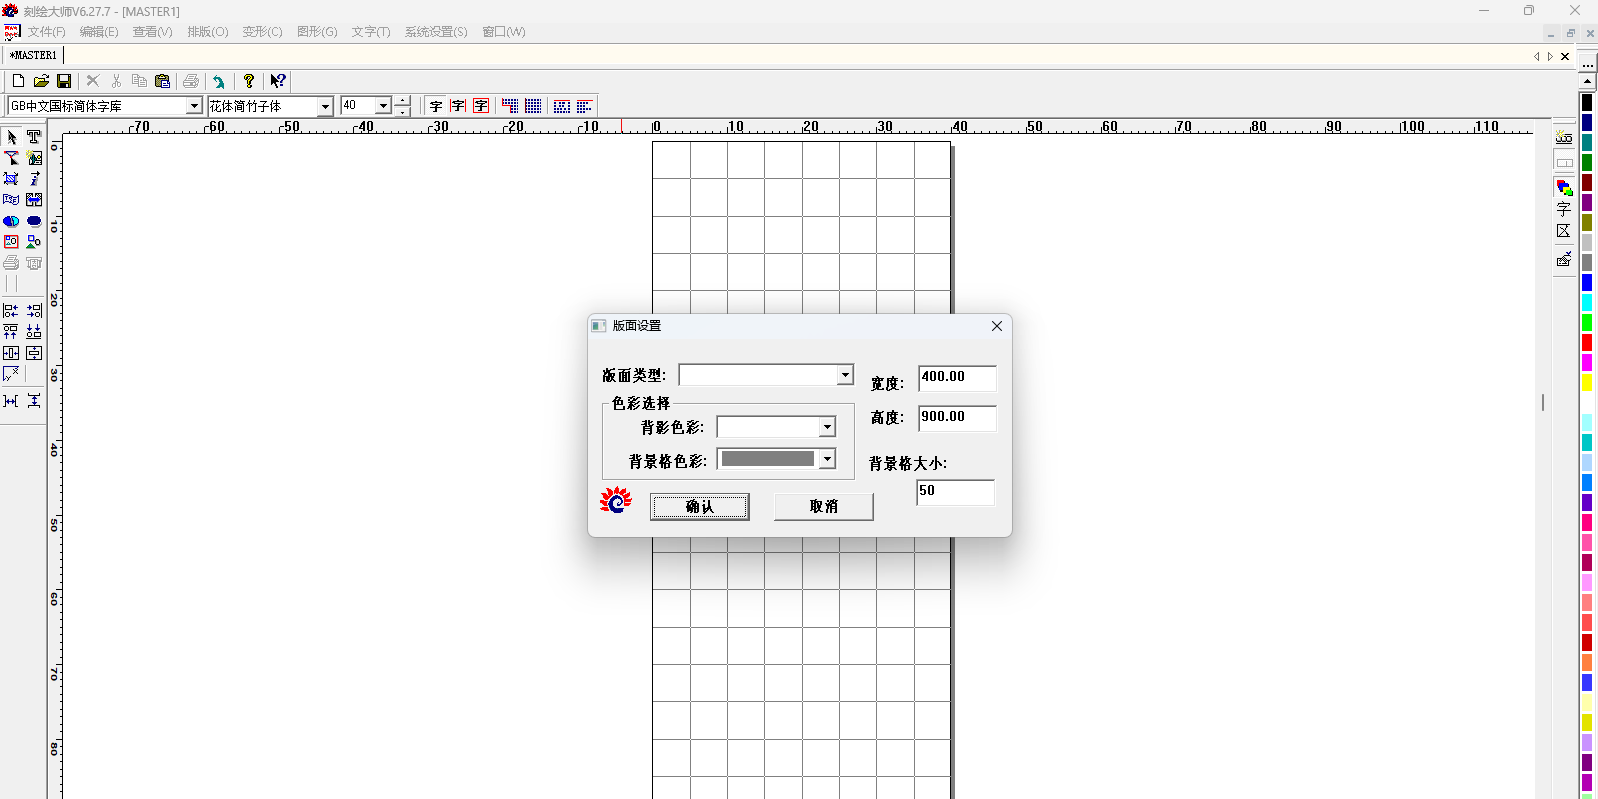Click the Open file folder icon

[41, 81]
